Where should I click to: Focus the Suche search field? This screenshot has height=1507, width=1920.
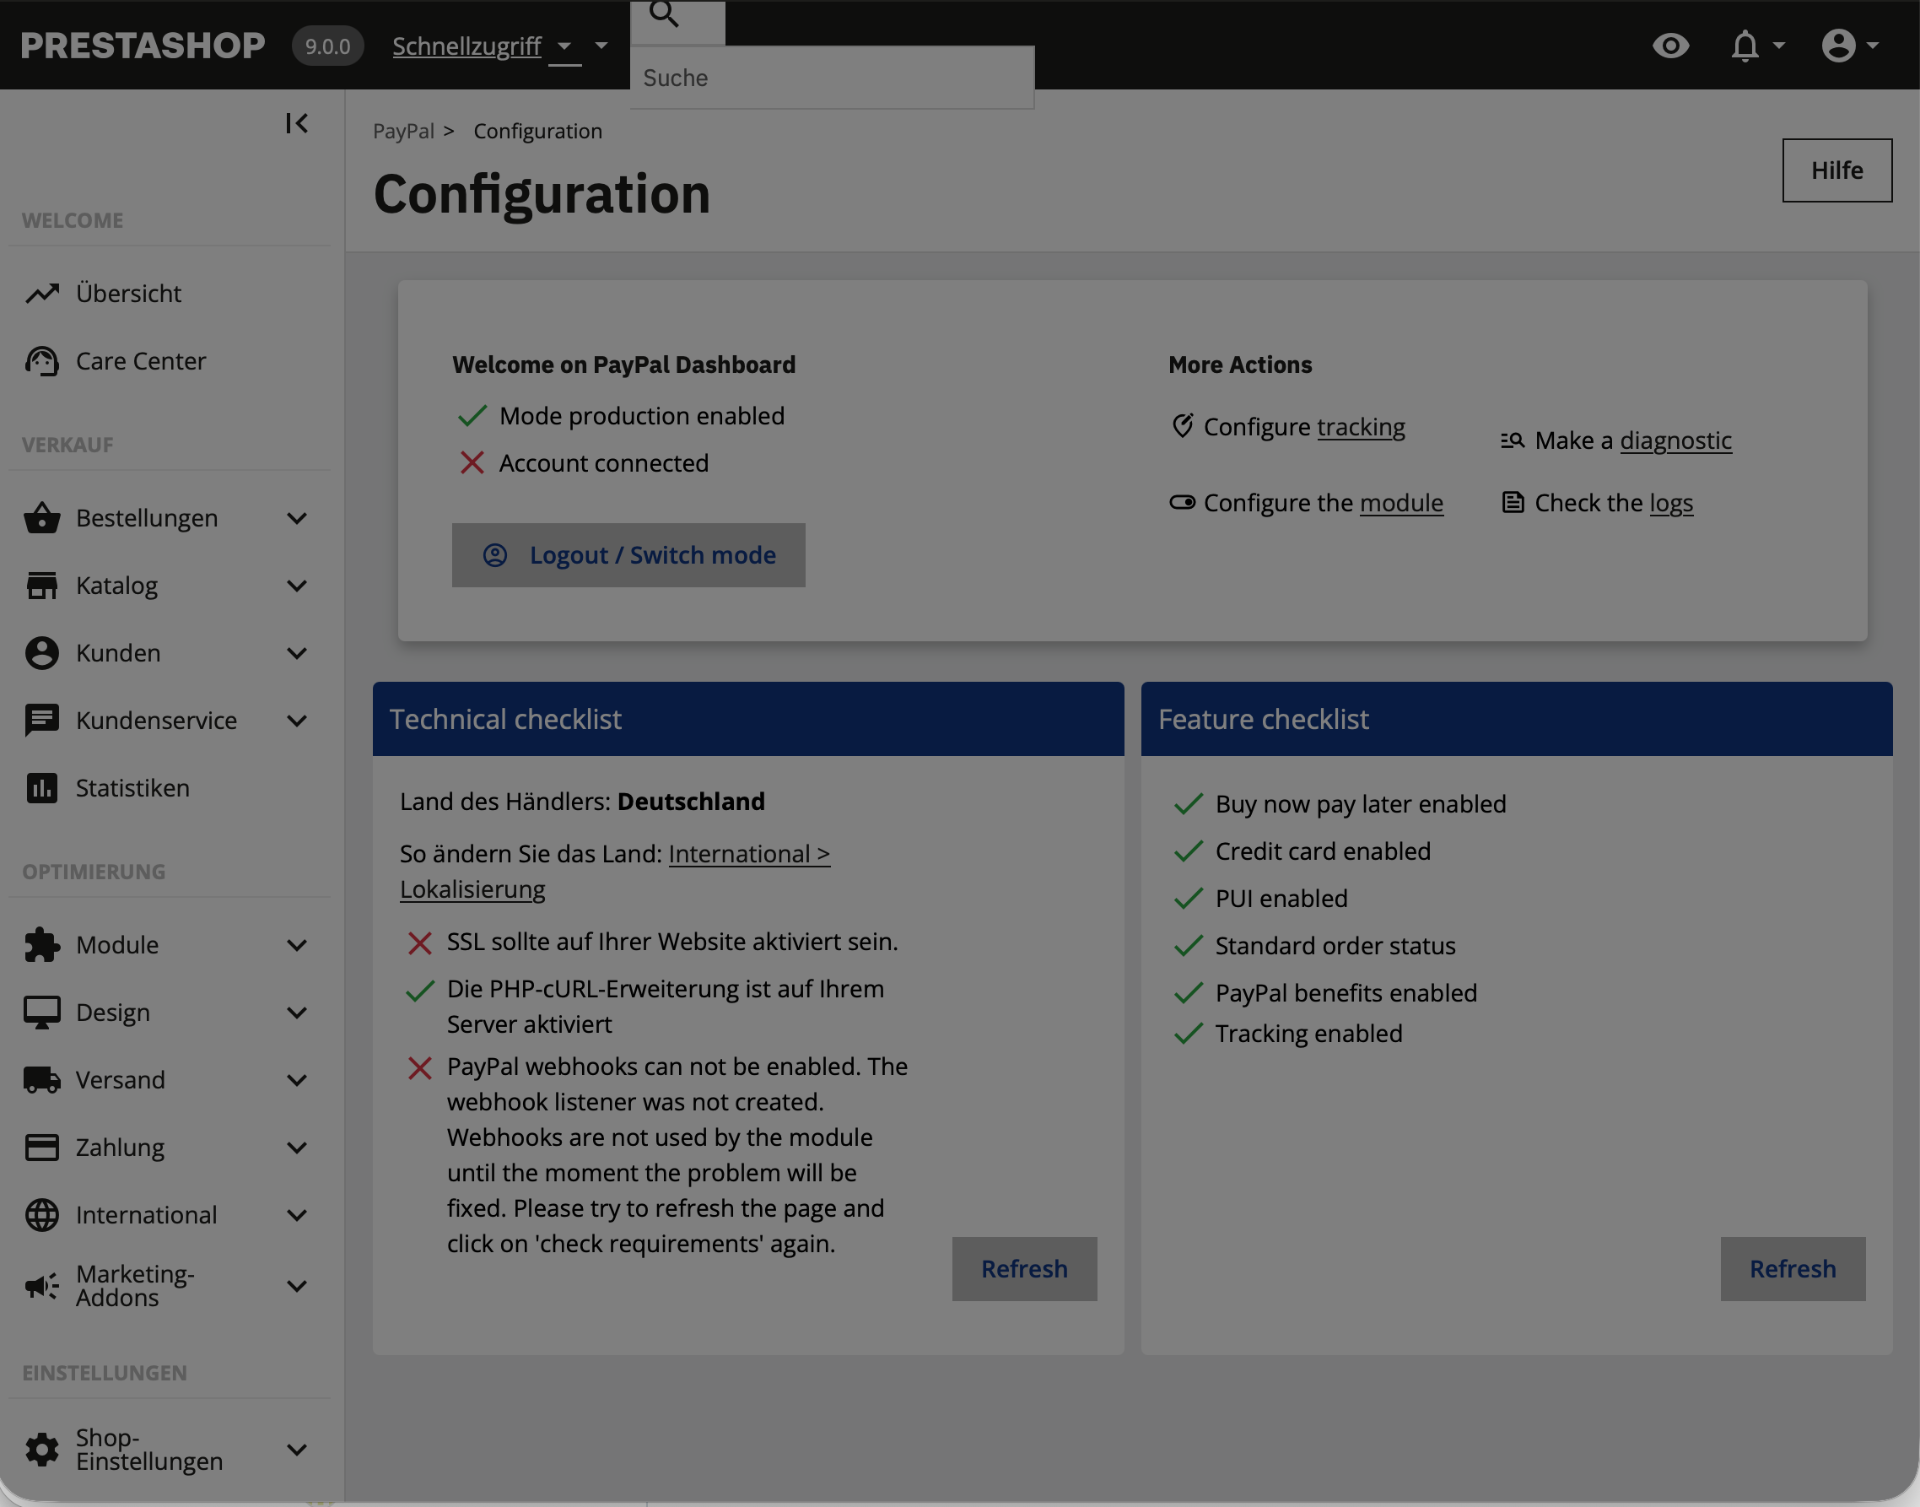tap(832, 77)
